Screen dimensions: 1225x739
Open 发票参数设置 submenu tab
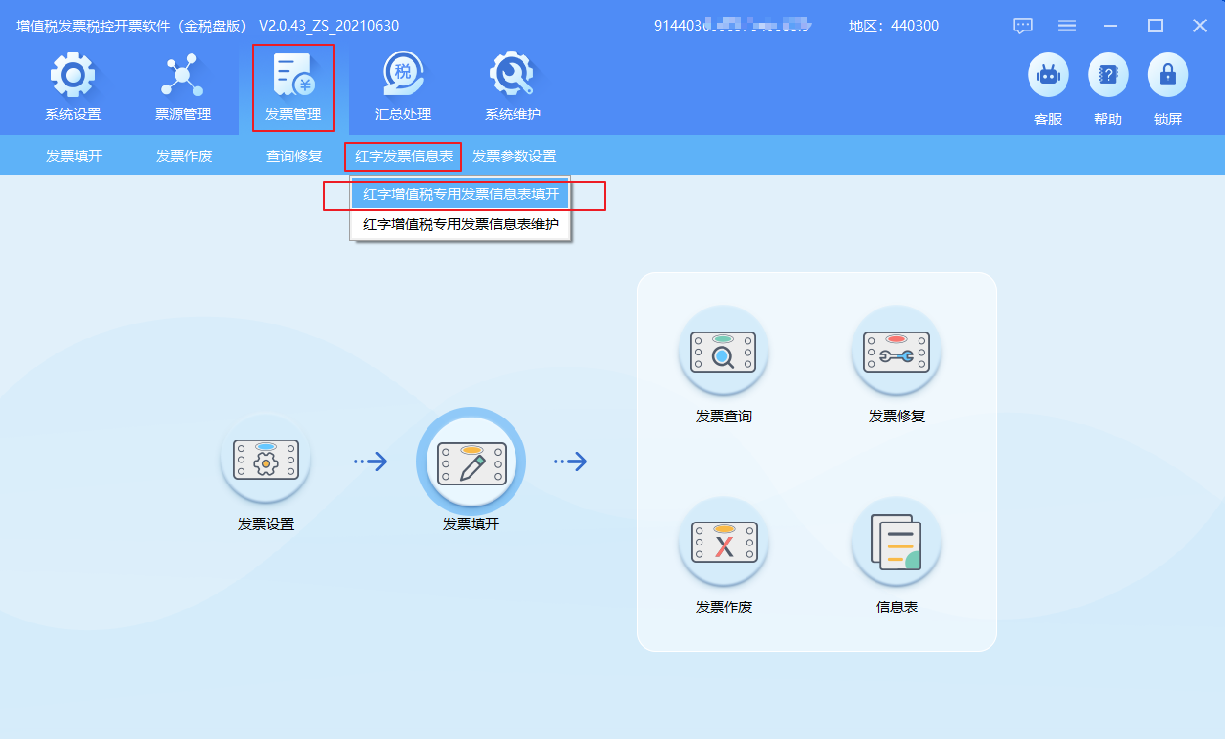(x=514, y=156)
